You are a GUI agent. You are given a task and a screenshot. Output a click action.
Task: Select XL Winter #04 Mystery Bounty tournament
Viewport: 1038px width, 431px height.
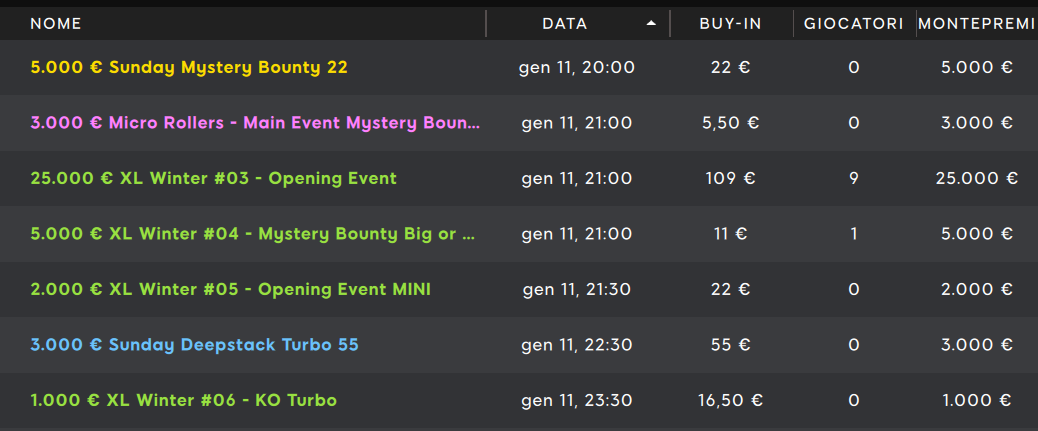point(253,234)
